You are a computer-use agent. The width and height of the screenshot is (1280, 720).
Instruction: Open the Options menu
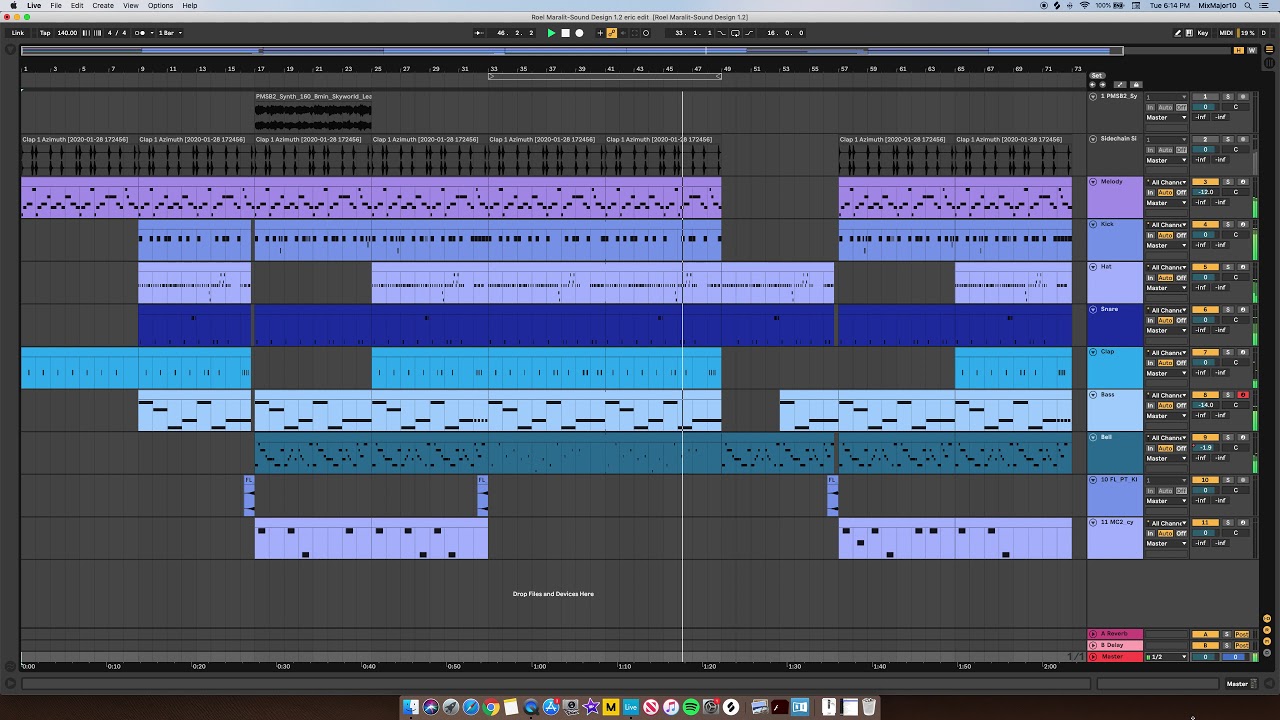point(161,6)
